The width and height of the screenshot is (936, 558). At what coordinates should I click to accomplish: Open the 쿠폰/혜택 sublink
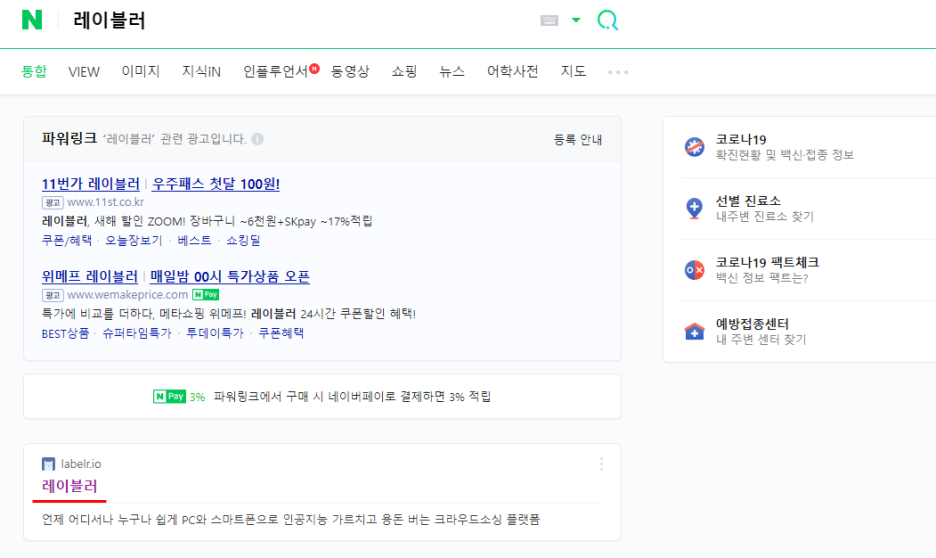(67, 241)
